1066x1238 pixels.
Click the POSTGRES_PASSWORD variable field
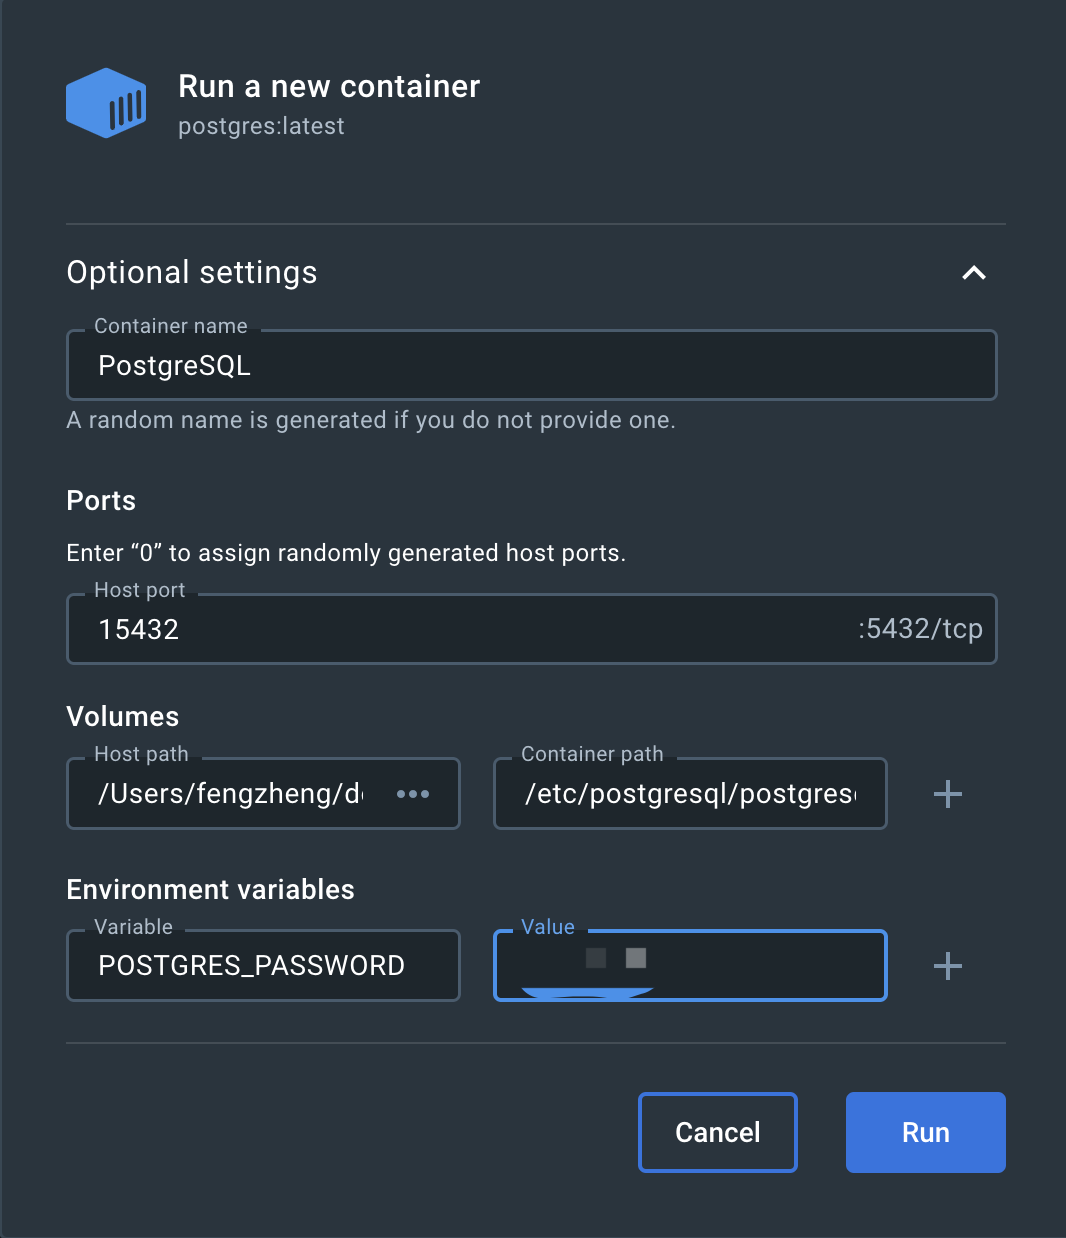coord(263,966)
